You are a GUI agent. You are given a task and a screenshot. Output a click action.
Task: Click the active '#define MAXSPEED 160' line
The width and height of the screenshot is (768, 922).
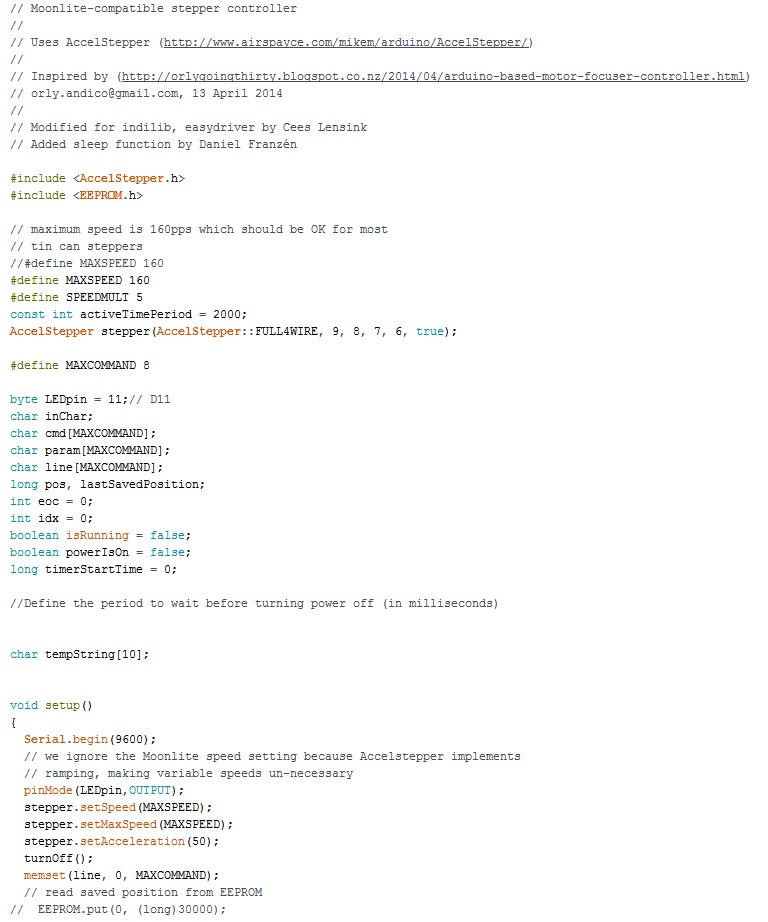80,281
